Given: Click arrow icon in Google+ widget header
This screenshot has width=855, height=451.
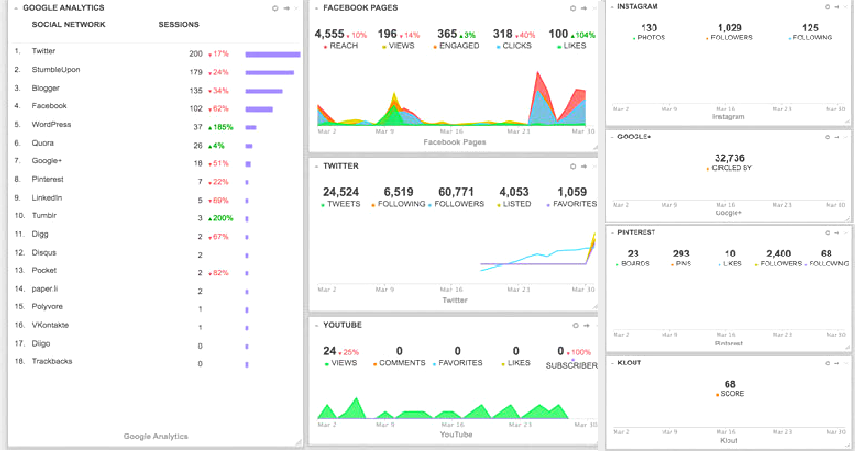Looking at the screenshot, I should 836,137.
